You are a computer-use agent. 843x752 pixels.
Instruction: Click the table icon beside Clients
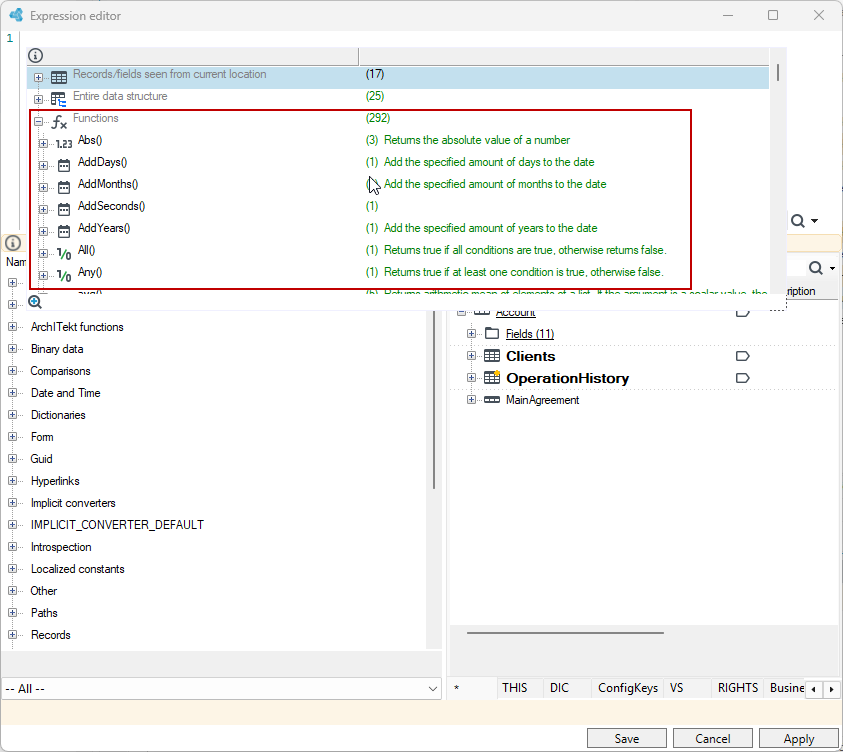click(492, 356)
